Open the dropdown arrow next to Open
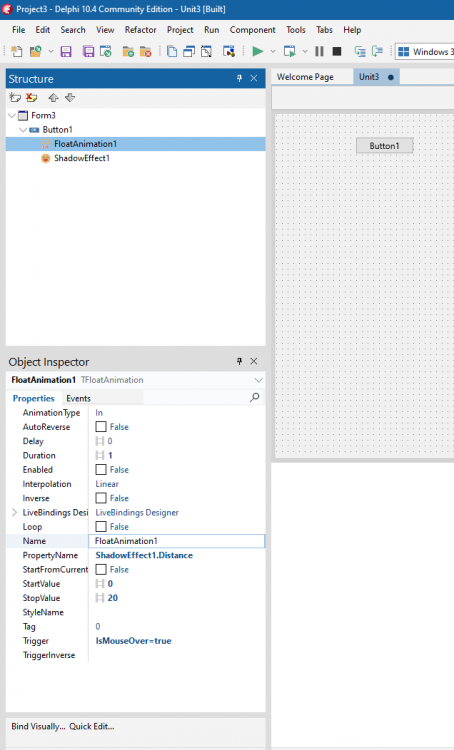The width and height of the screenshot is (454, 750). pos(50,51)
